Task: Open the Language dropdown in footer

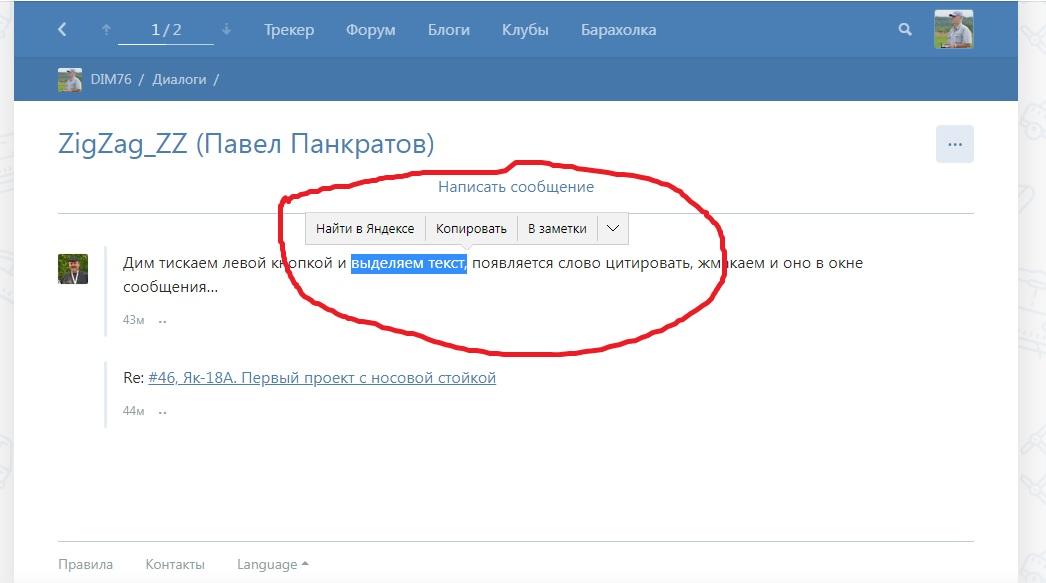Action: 272,564
